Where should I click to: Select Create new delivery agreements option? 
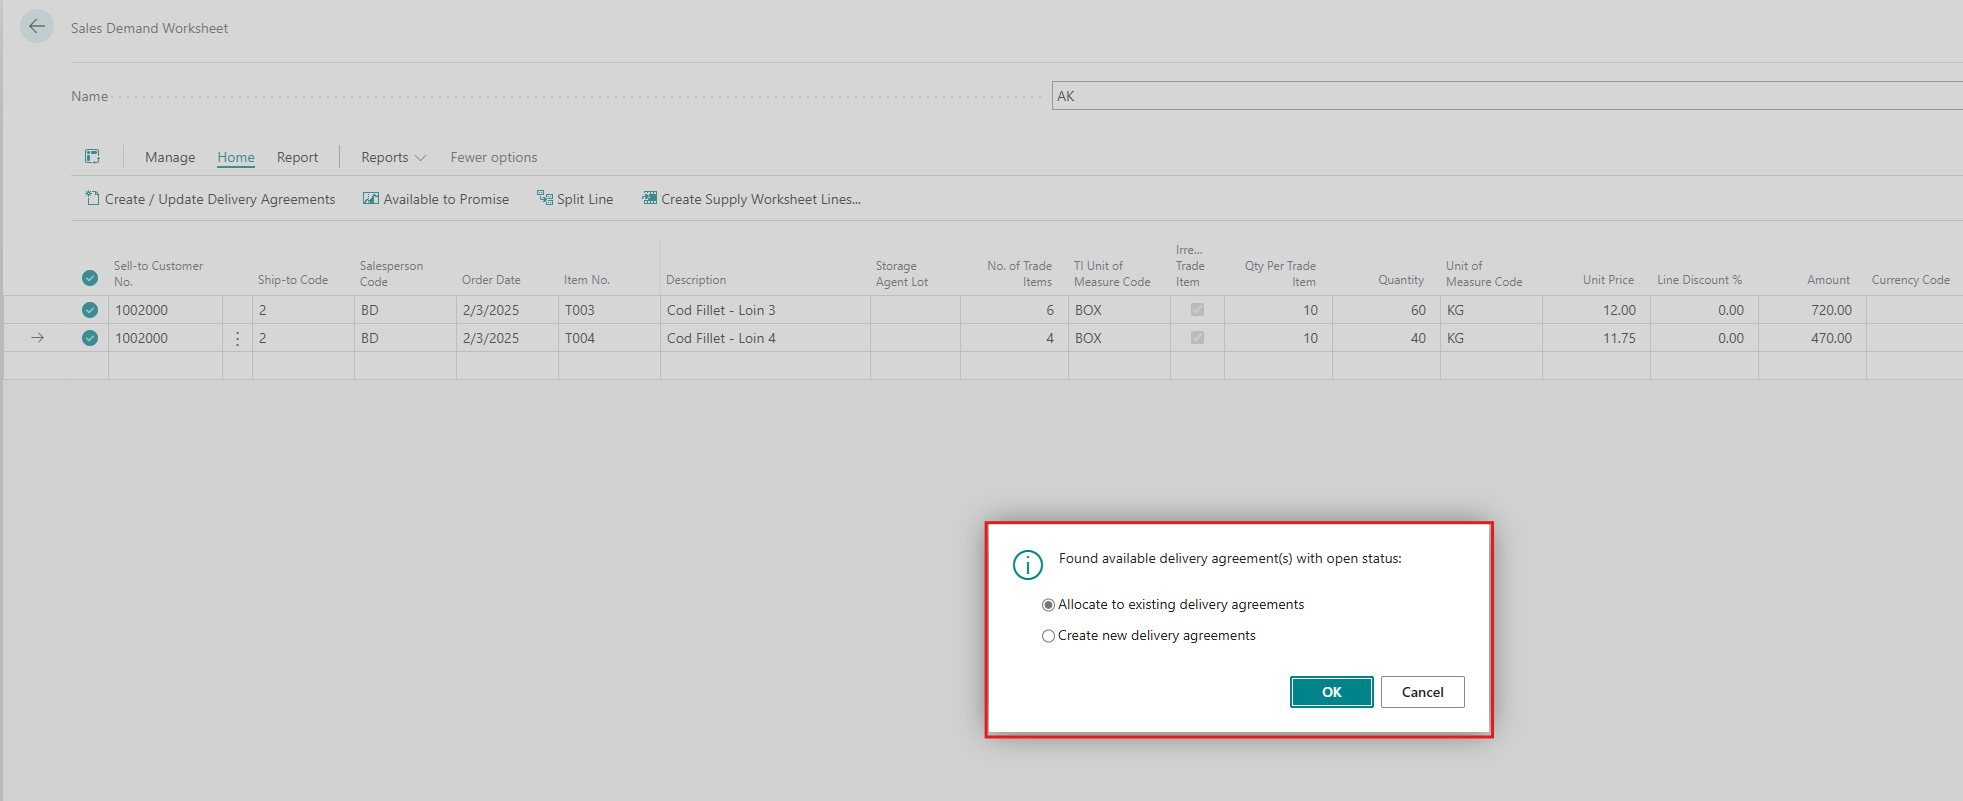(x=1048, y=636)
